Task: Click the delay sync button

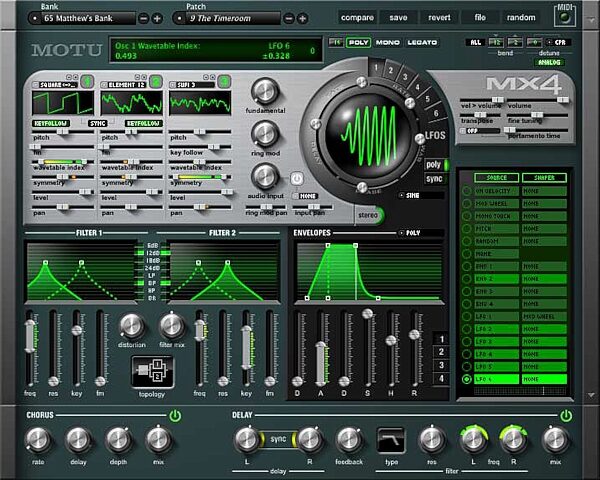Action: pyautogui.click(x=278, y=439)
